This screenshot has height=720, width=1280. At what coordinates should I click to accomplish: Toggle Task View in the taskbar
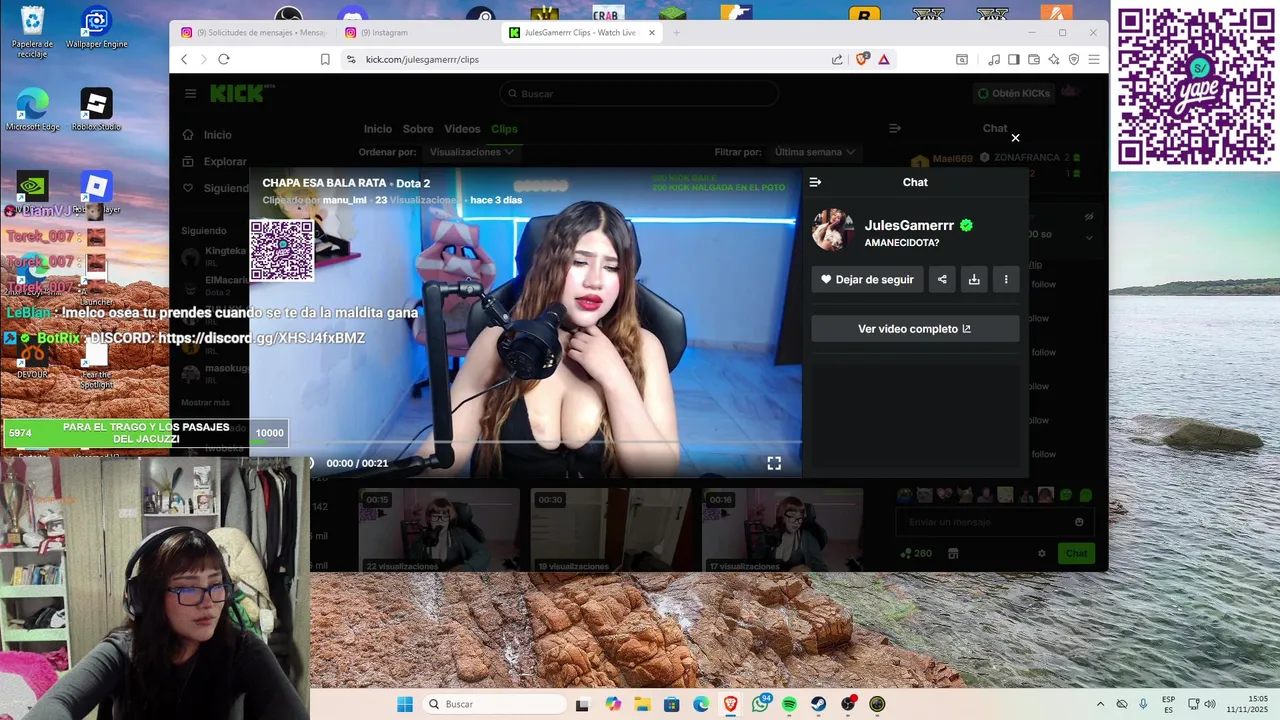[x=582, y=704]
